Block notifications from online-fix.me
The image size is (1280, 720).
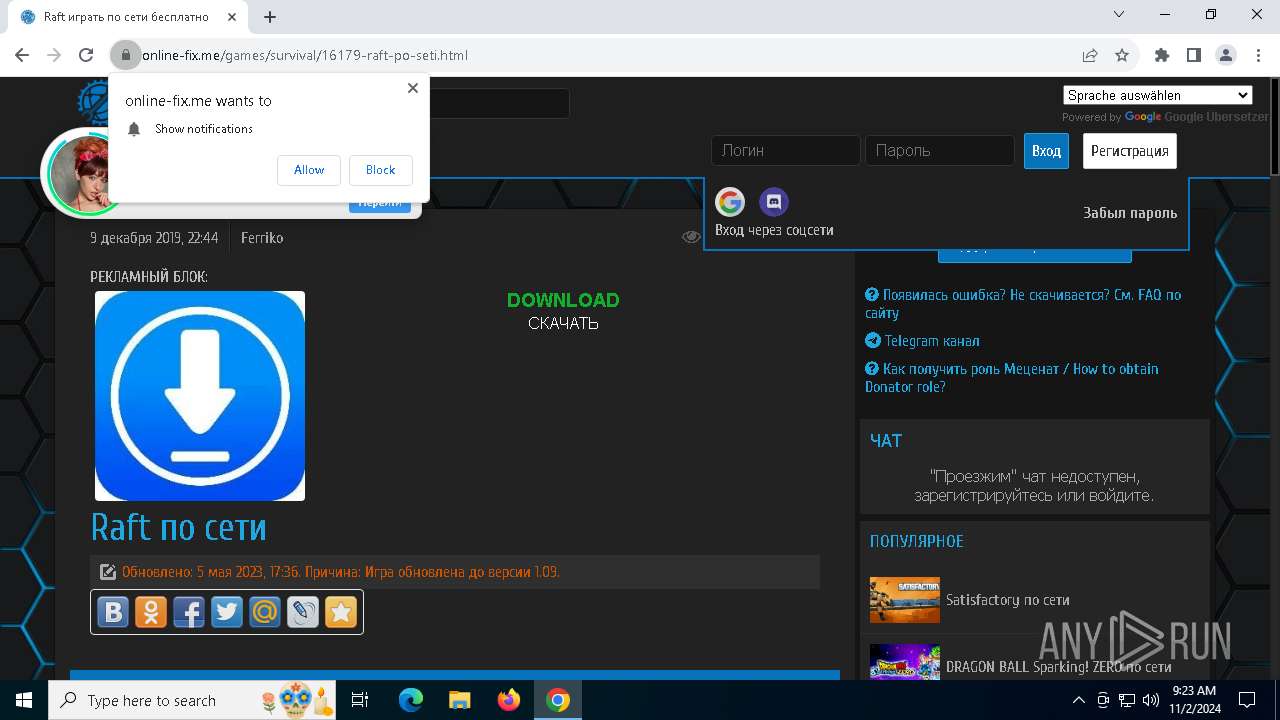pyautogui.click(x=380, y=170)
